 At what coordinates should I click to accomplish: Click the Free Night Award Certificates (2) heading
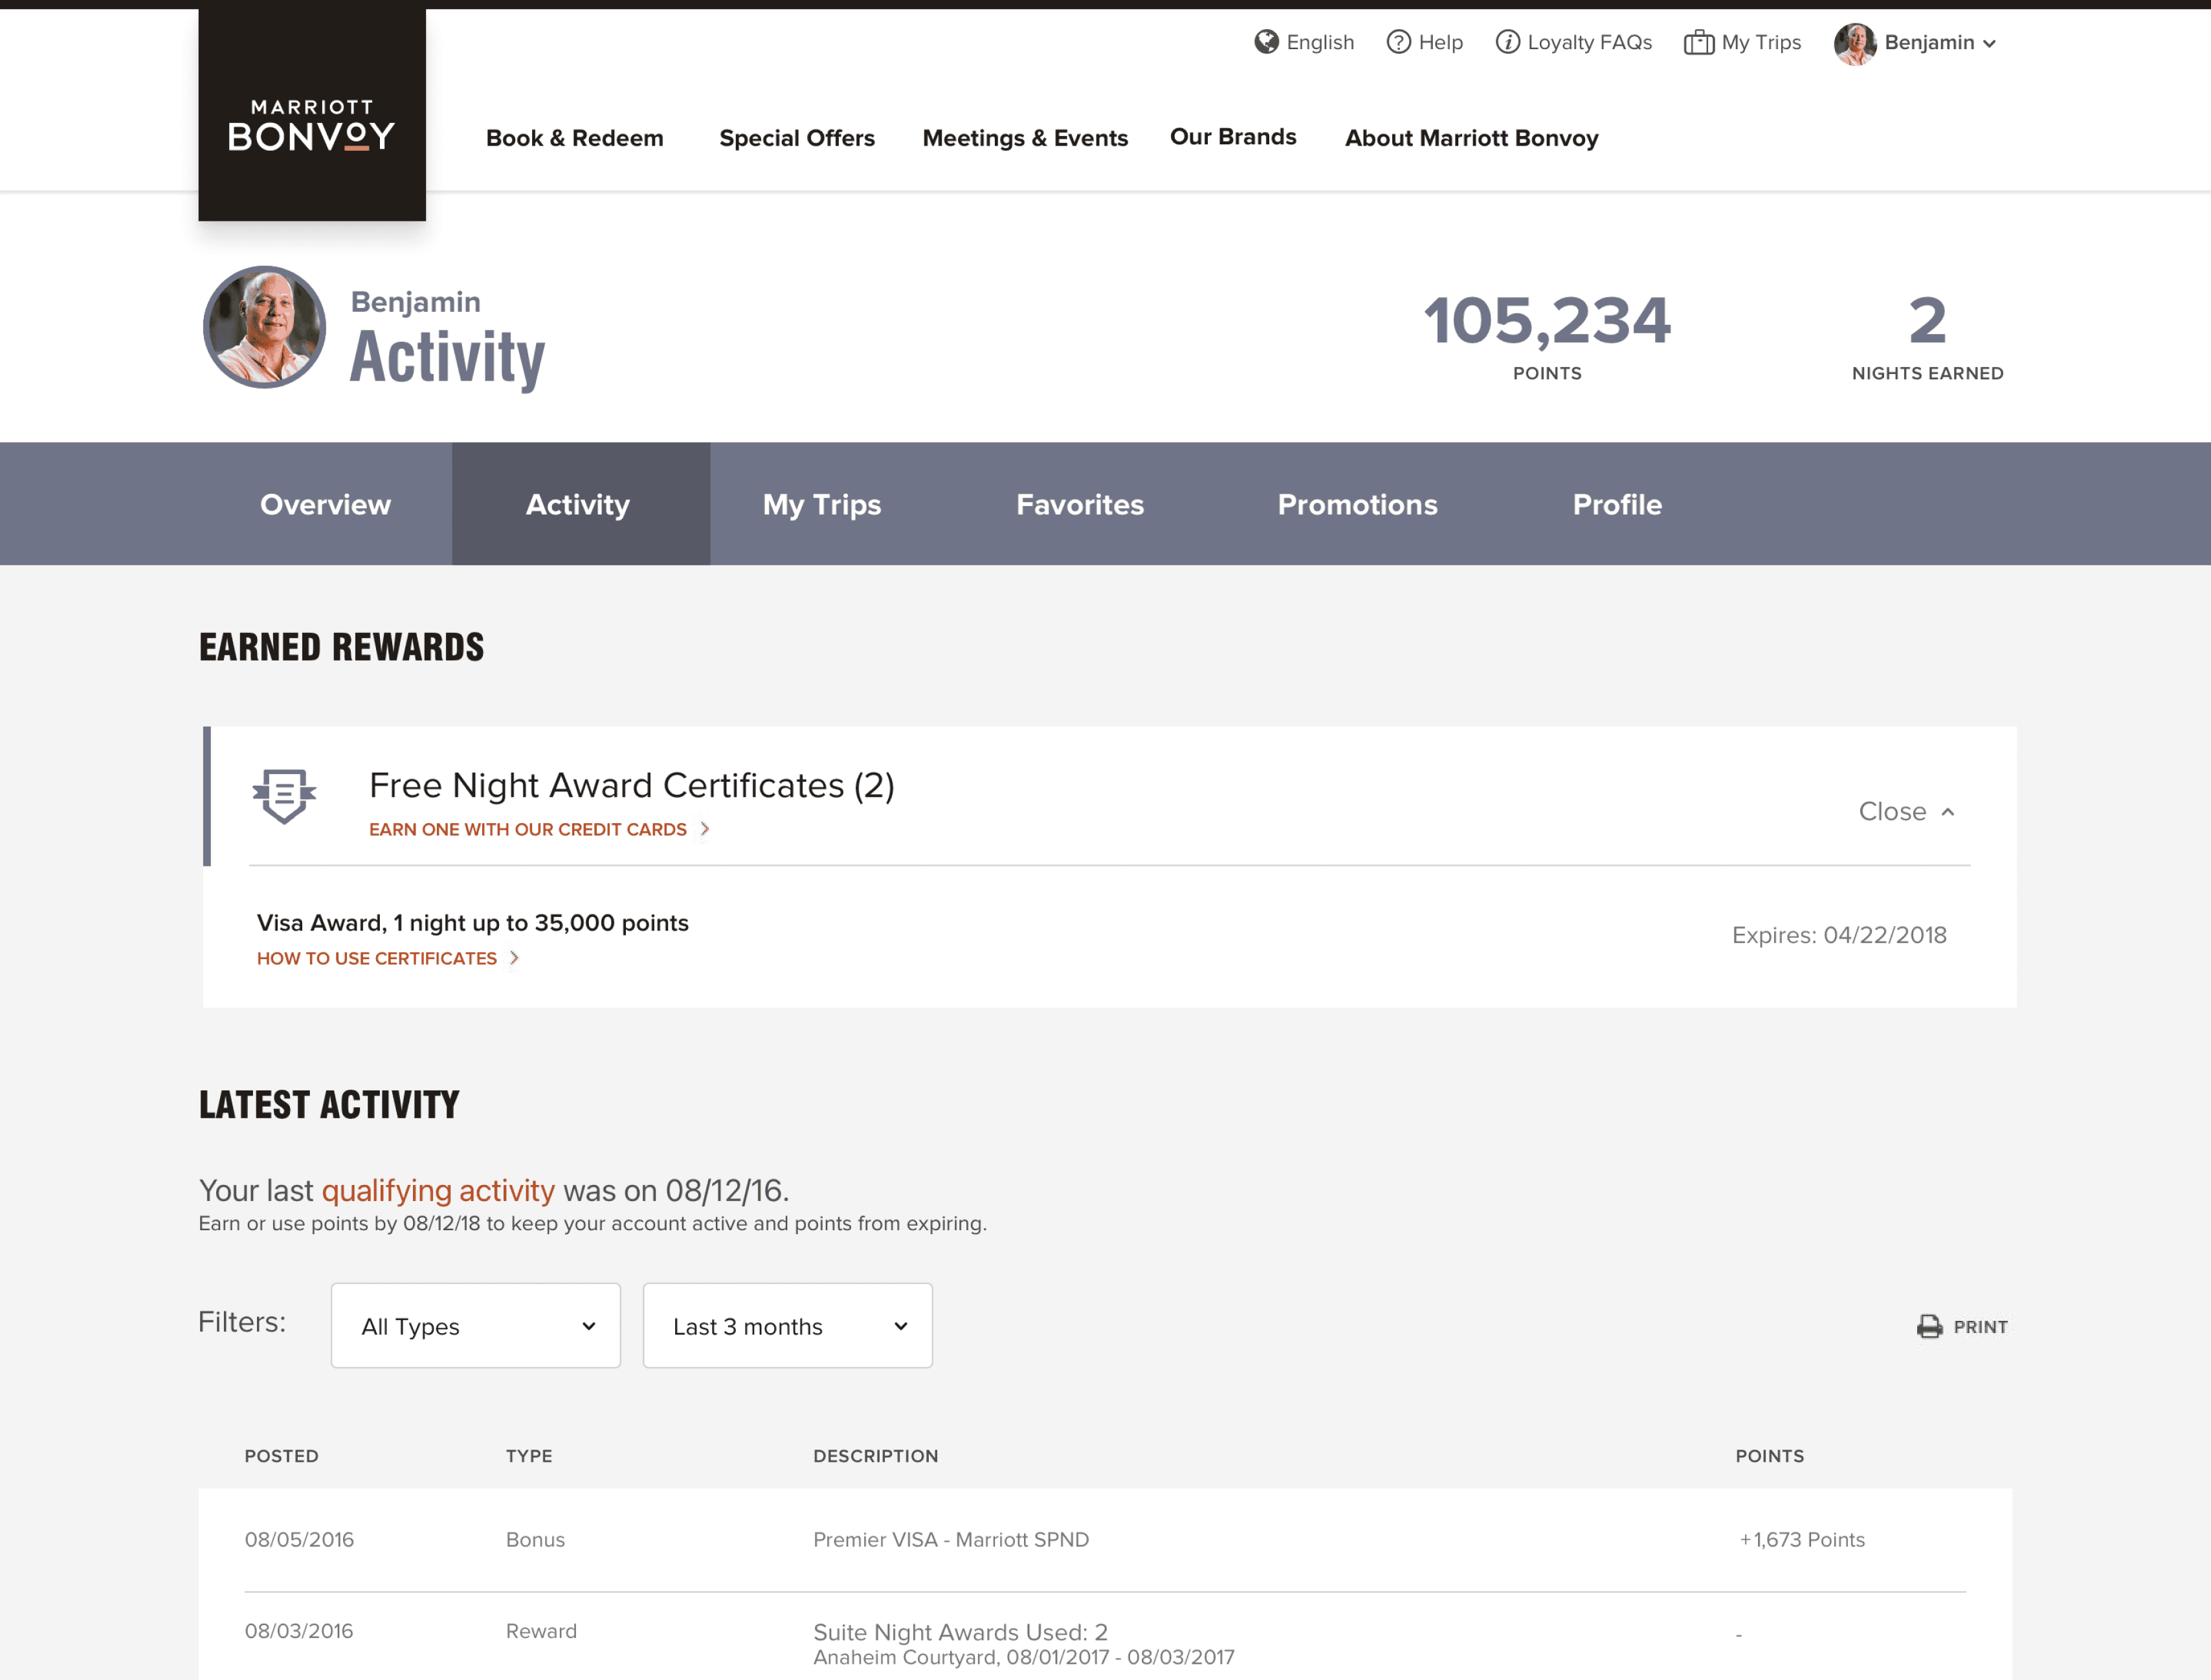632,785
